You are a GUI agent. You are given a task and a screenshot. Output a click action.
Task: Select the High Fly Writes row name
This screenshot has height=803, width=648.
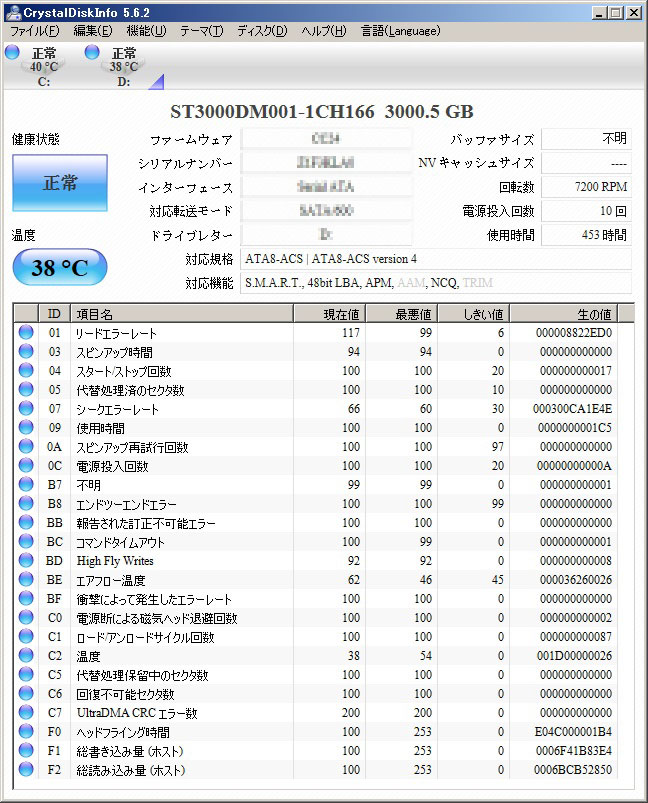tap(115, 561)
